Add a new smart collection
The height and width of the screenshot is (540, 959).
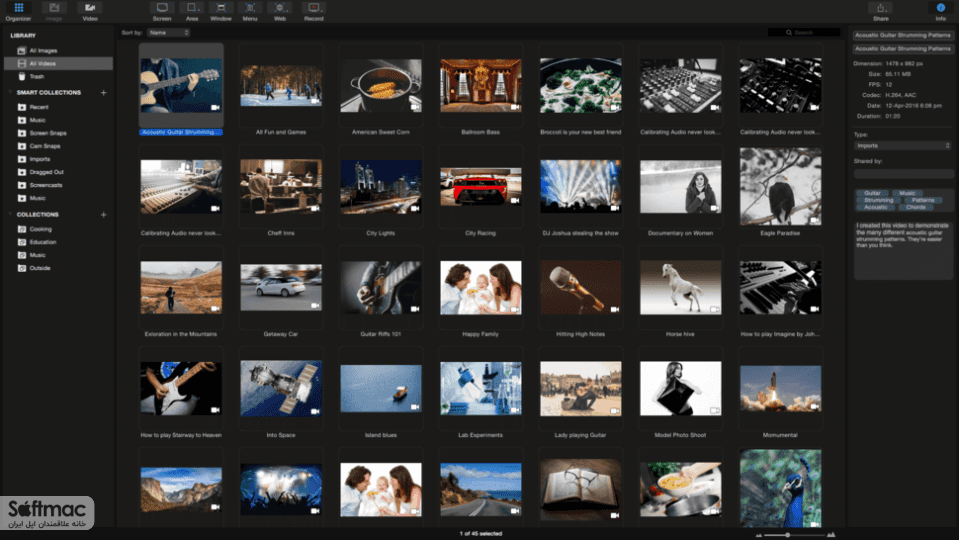[103, 92]
